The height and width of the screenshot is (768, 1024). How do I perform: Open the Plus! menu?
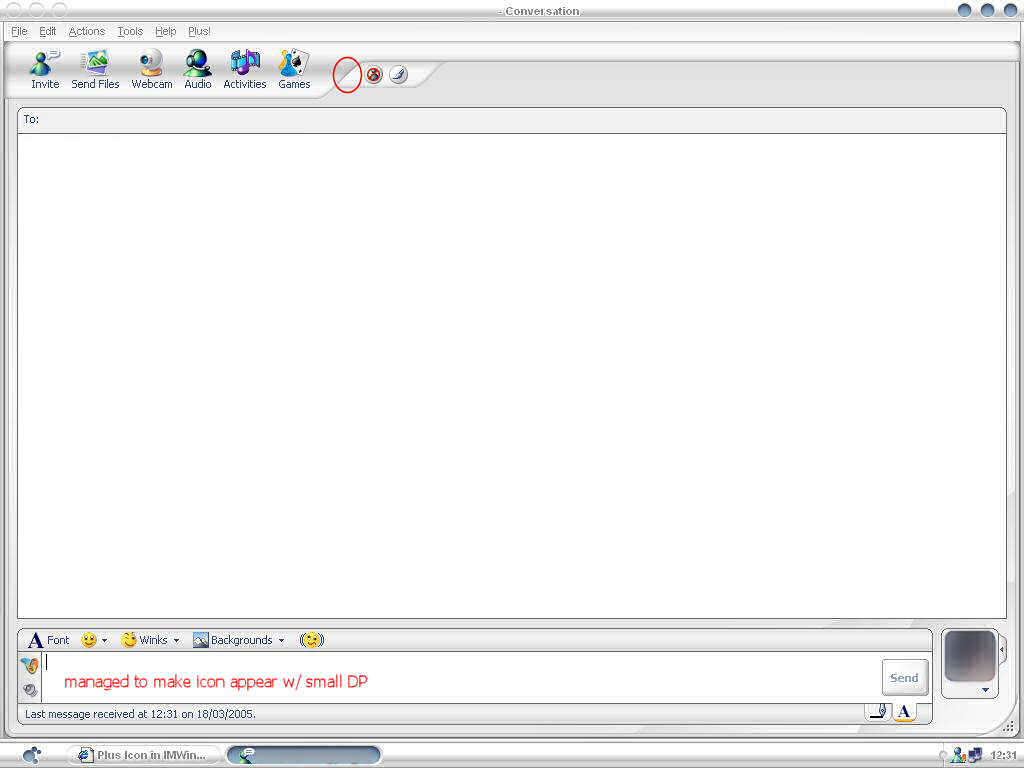click(x=199, y=32)
